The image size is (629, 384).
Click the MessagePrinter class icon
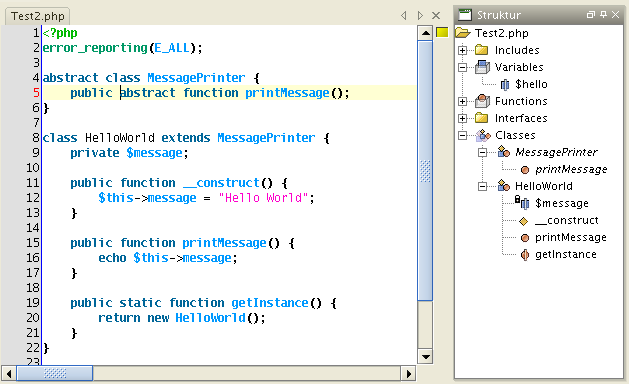point(504,152)
